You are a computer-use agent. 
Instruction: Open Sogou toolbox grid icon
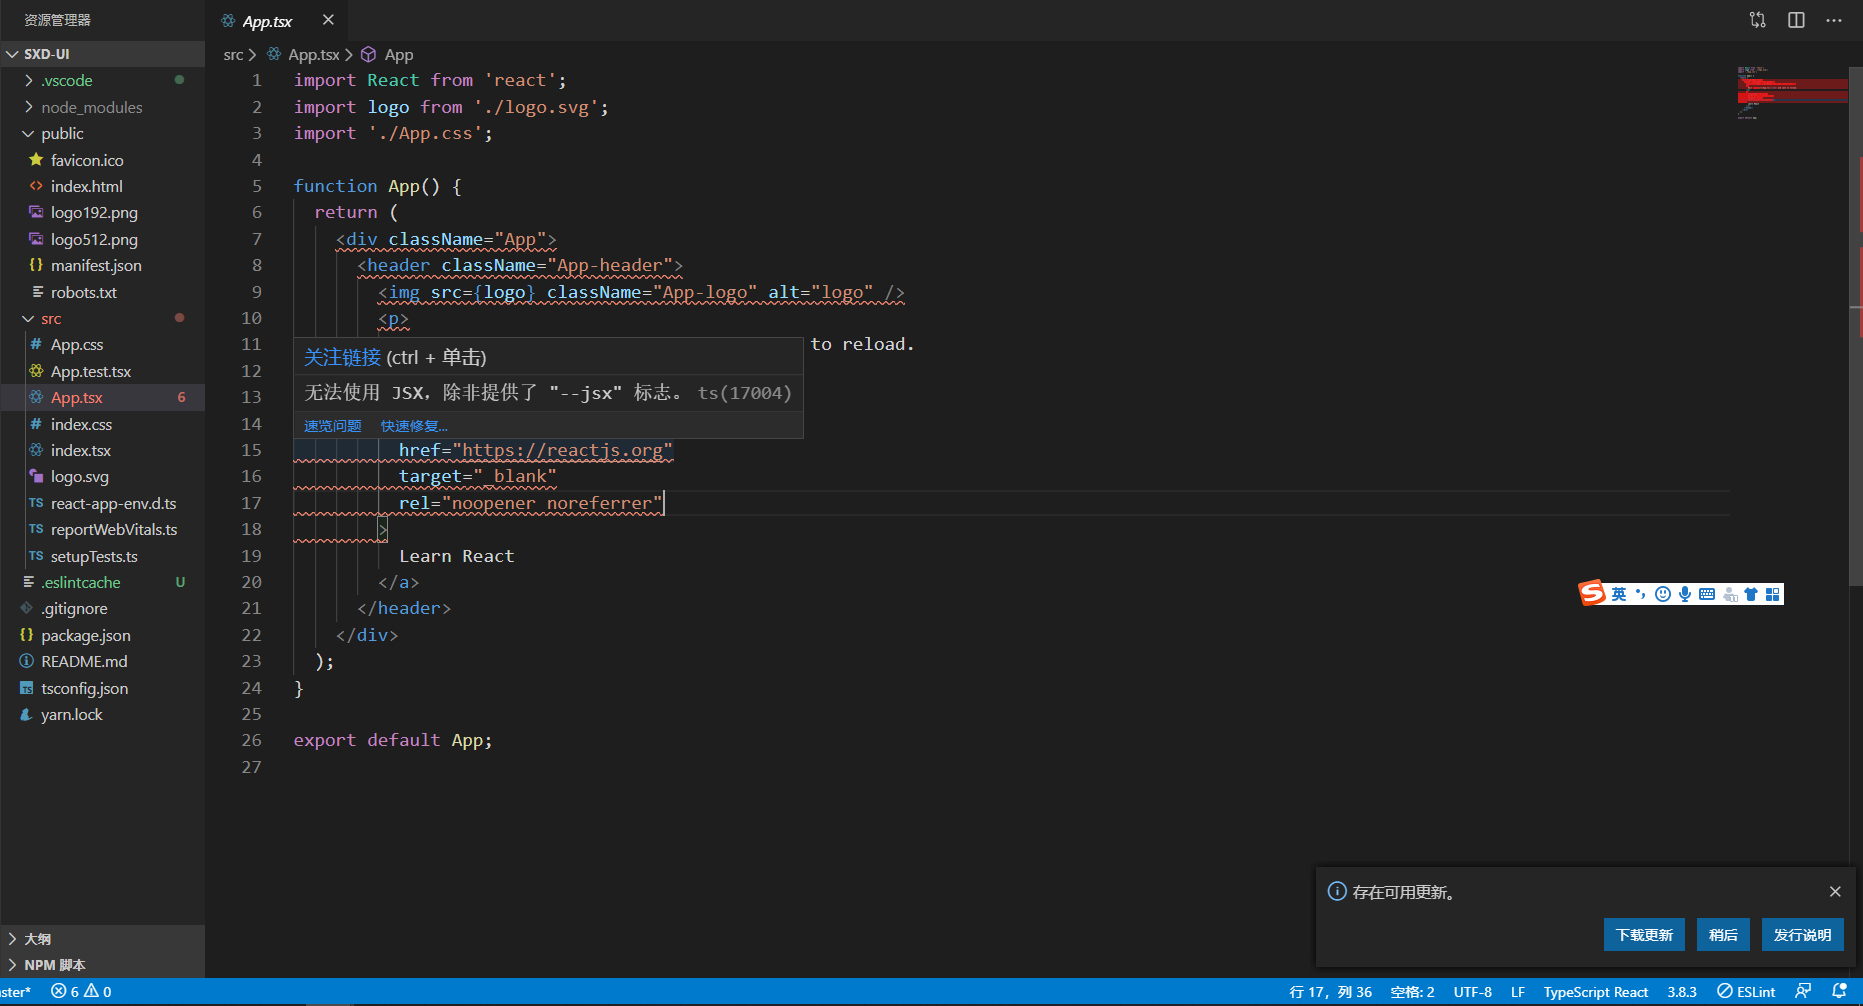tap(1773, 594)
